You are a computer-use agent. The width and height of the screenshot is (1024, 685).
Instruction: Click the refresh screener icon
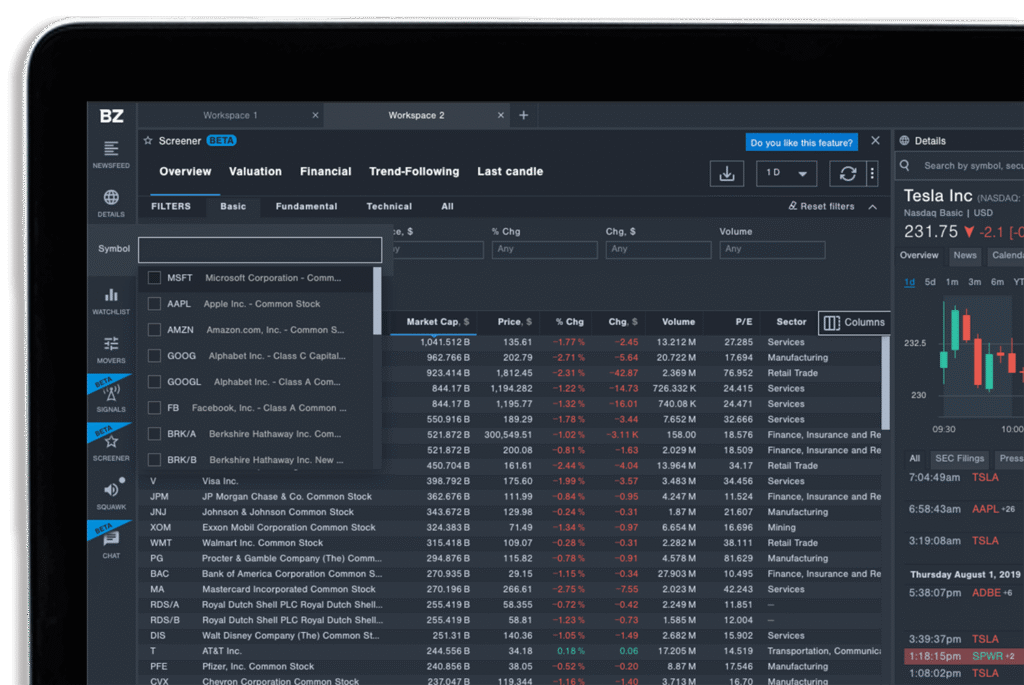(x=847, y=173)
